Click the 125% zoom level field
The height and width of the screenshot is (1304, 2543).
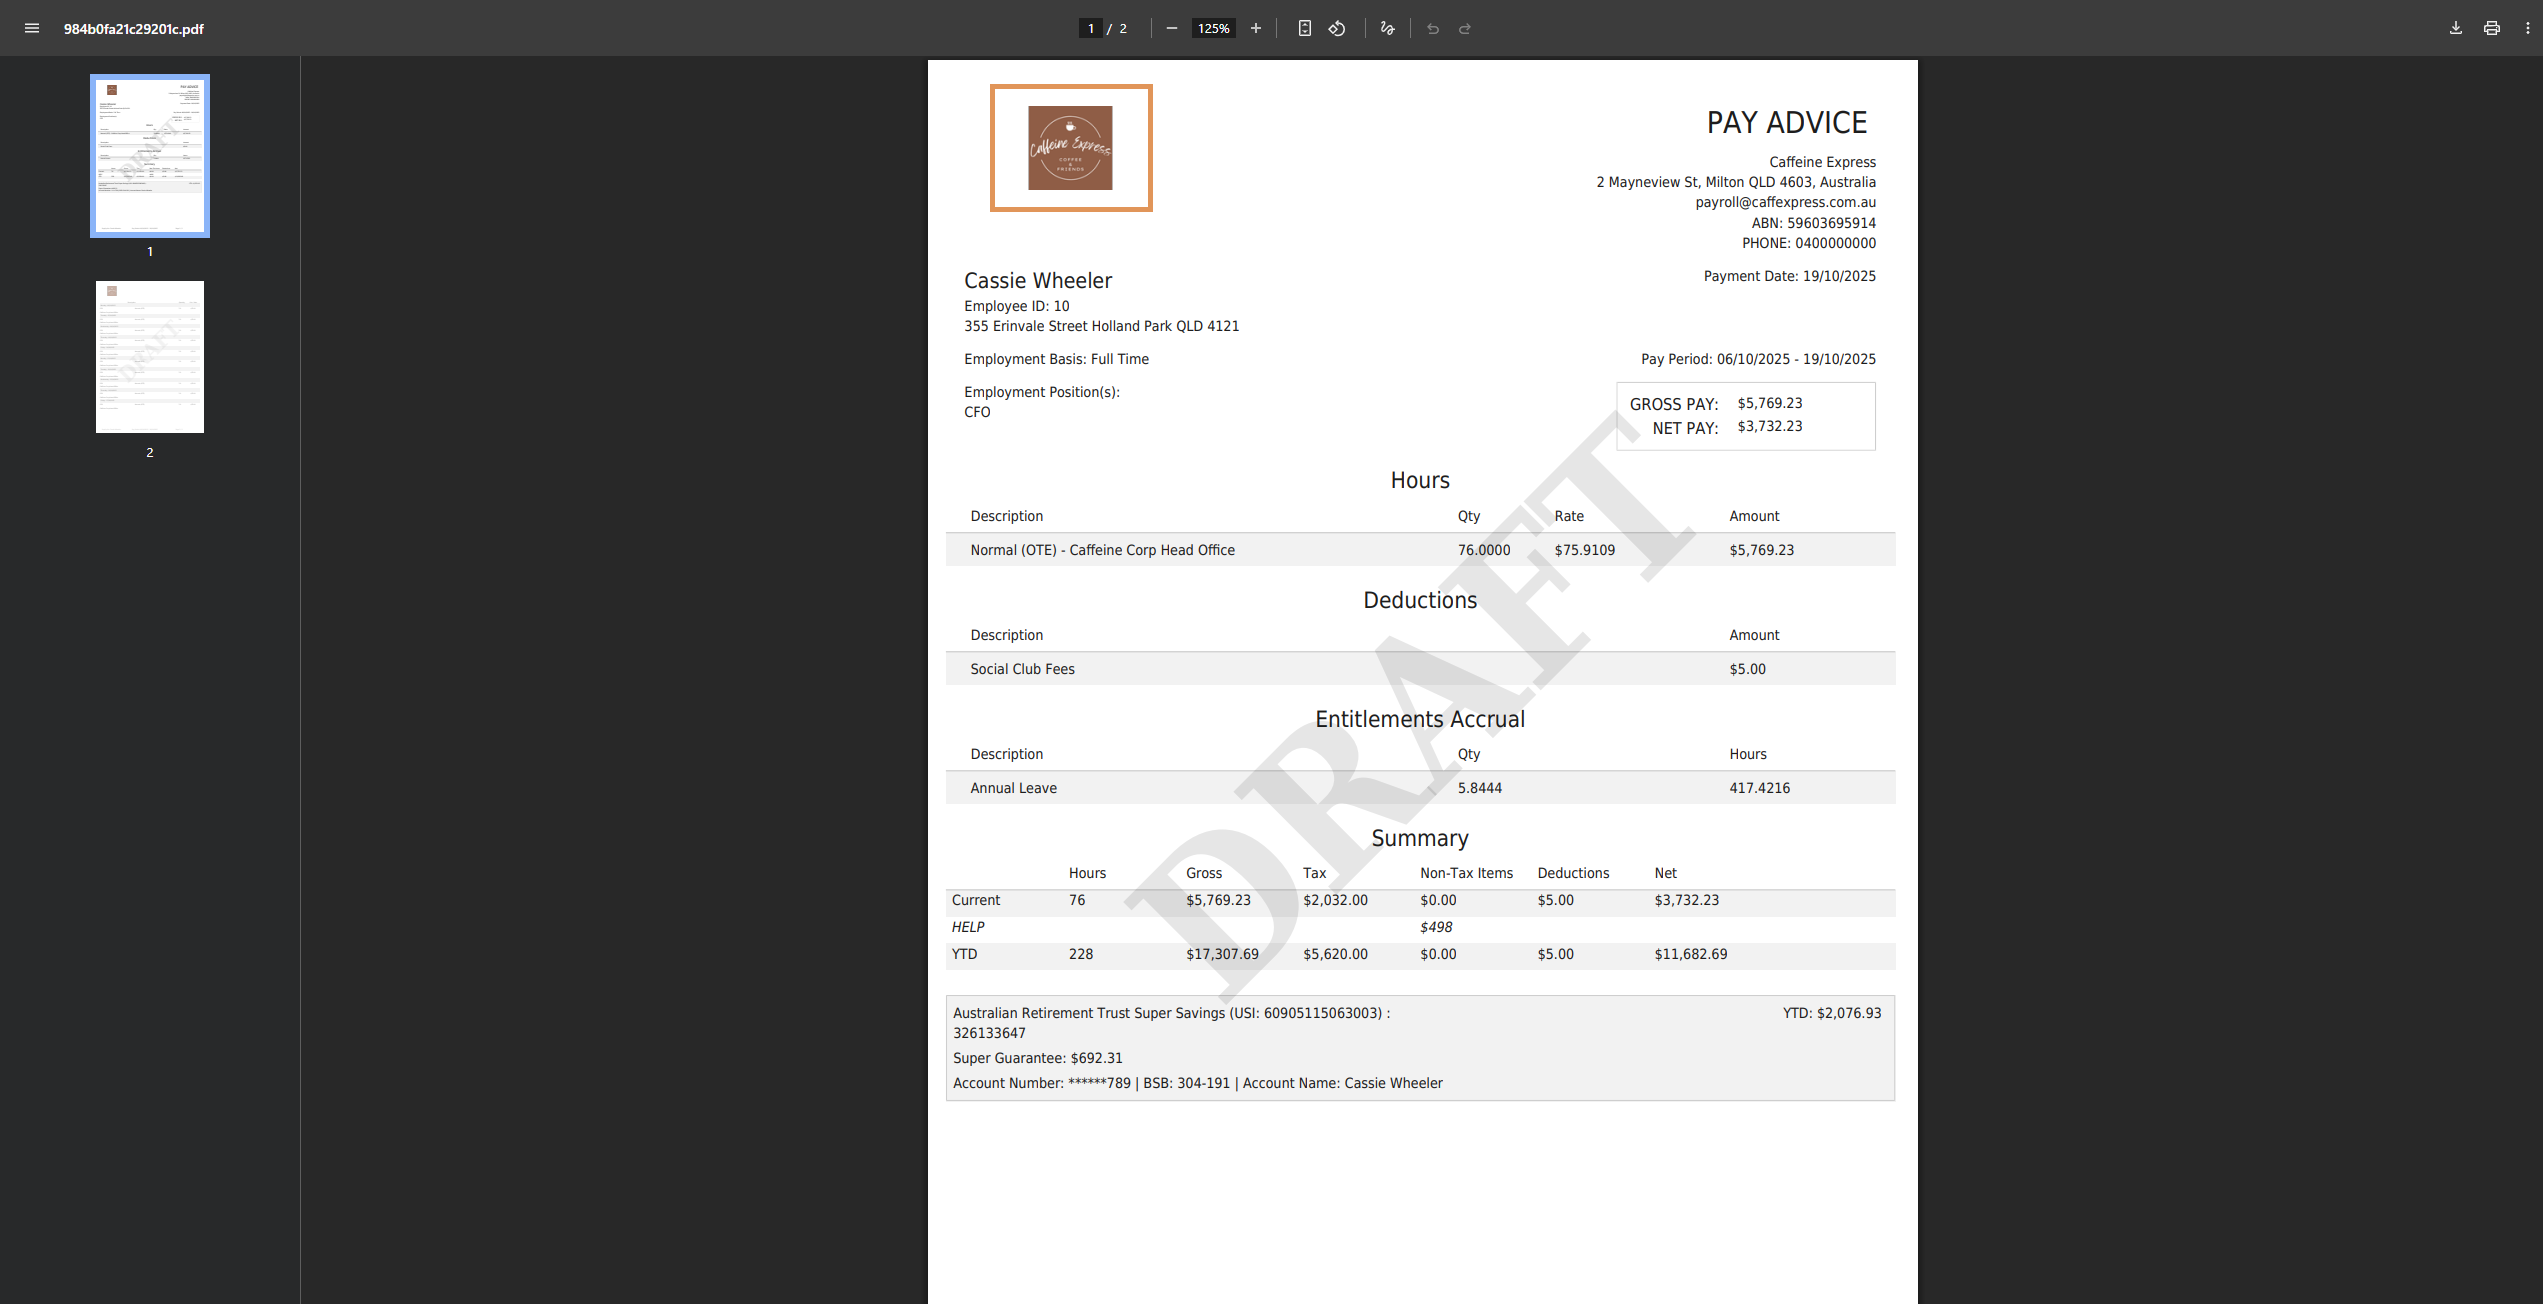(1213, 28)
